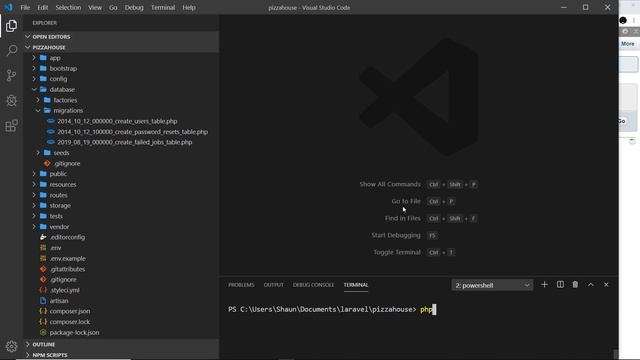The height and width of the screenshot is (360, 640).
Task: Open the Explorer view in activity bar
Action: pyautogui.click(x=11, y=26)
